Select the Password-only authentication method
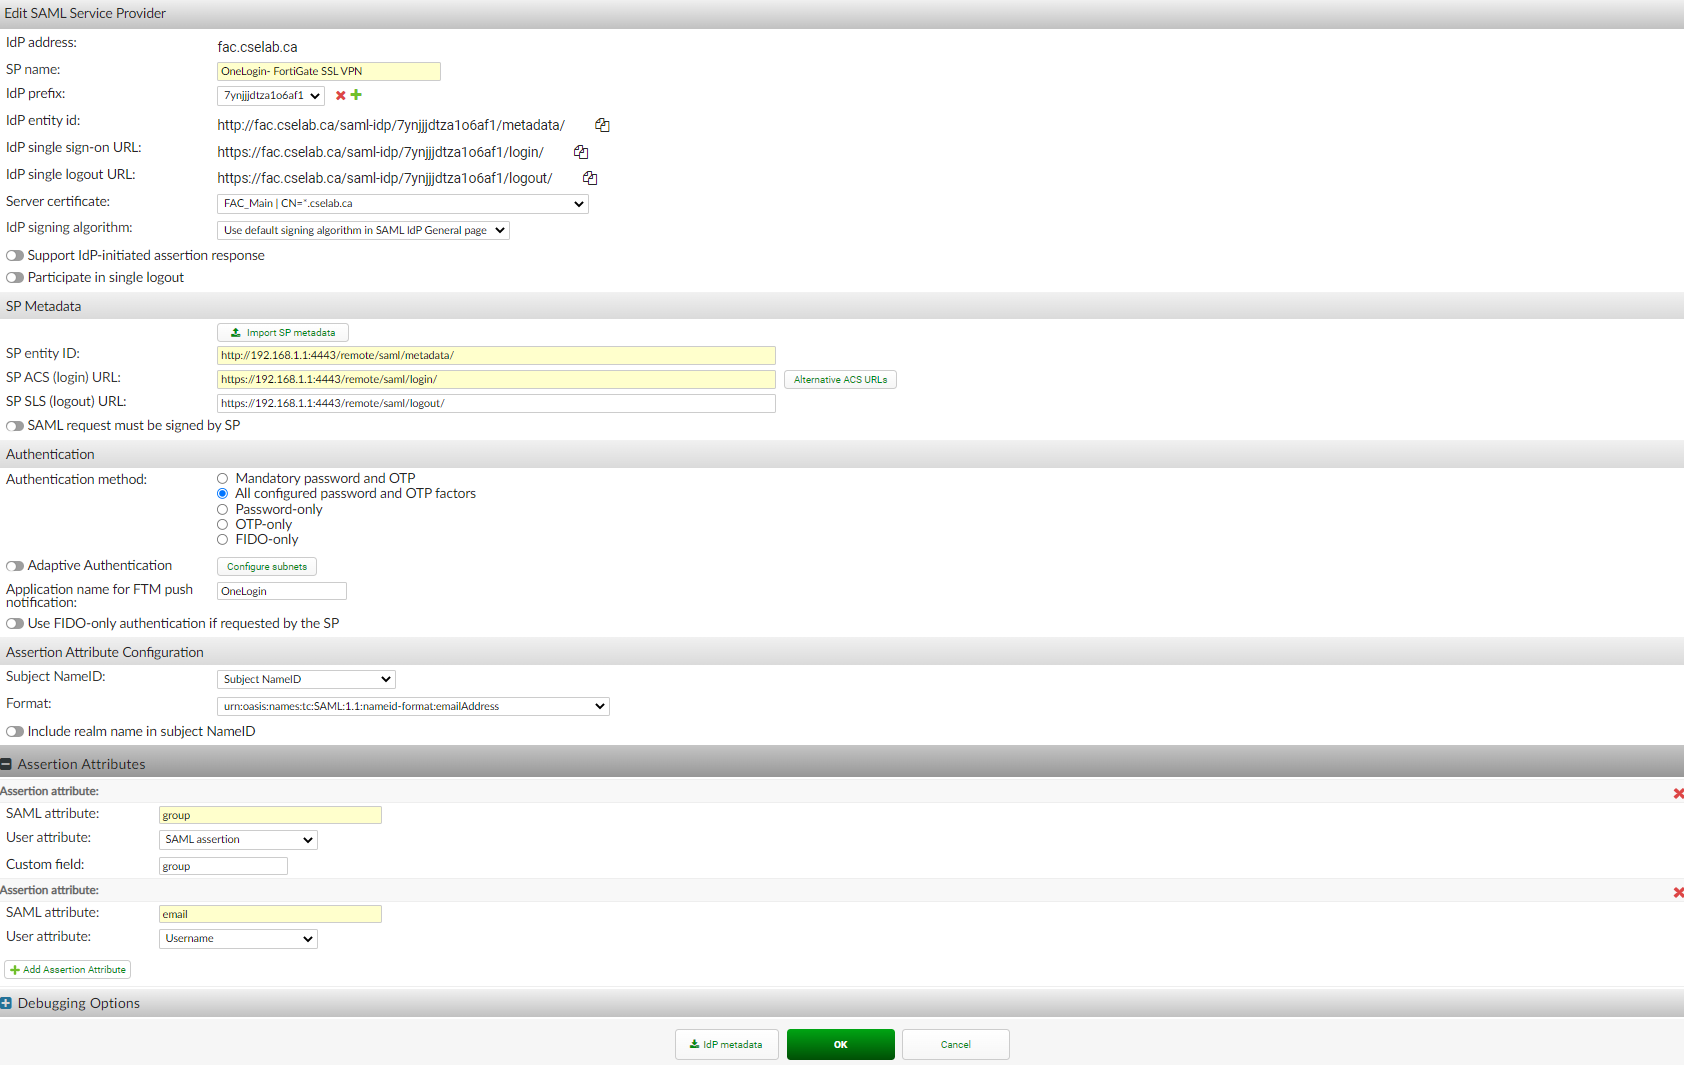 coord(222,509)
